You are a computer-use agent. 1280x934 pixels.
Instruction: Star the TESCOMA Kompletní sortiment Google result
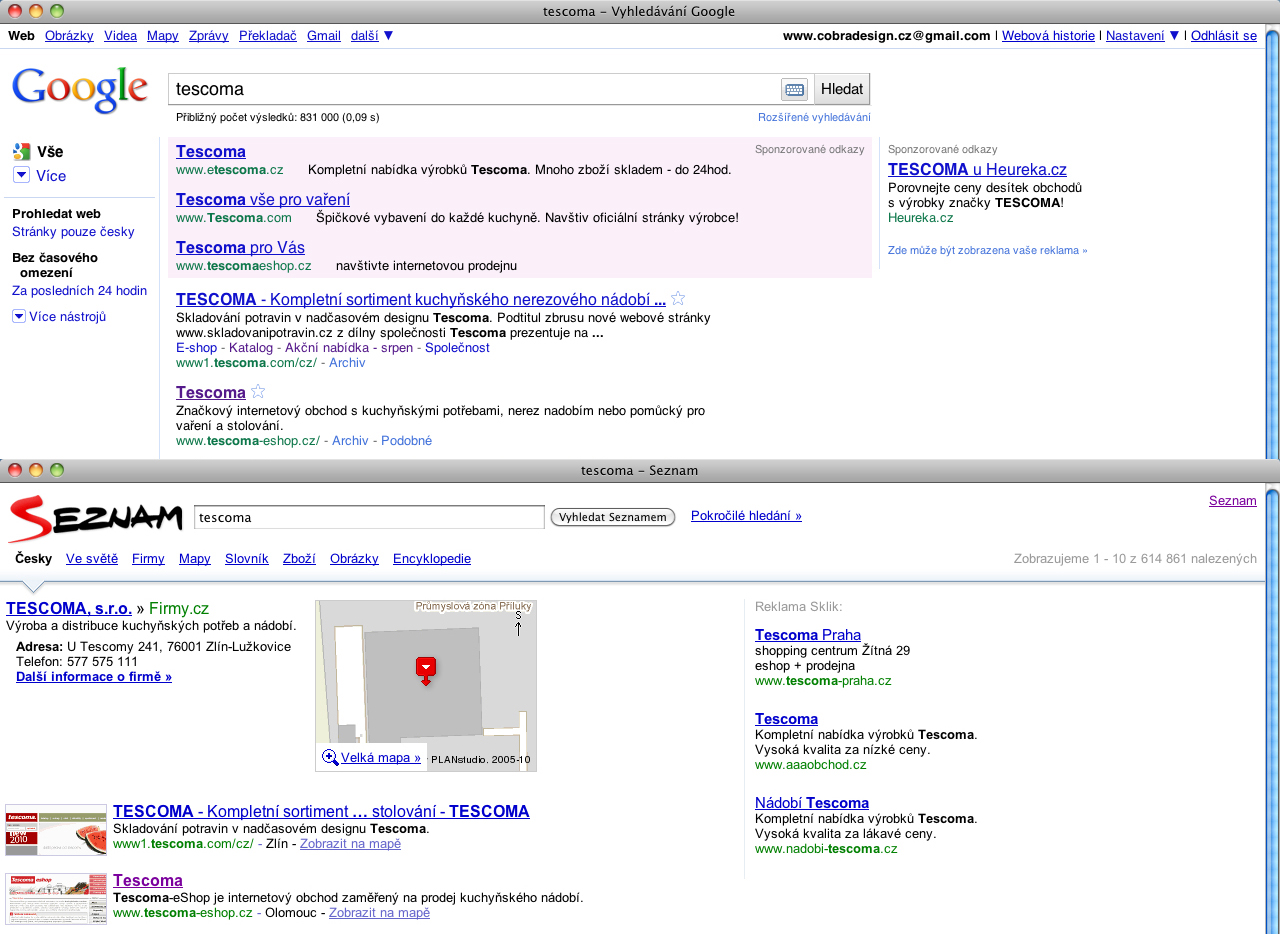[678, 299]
